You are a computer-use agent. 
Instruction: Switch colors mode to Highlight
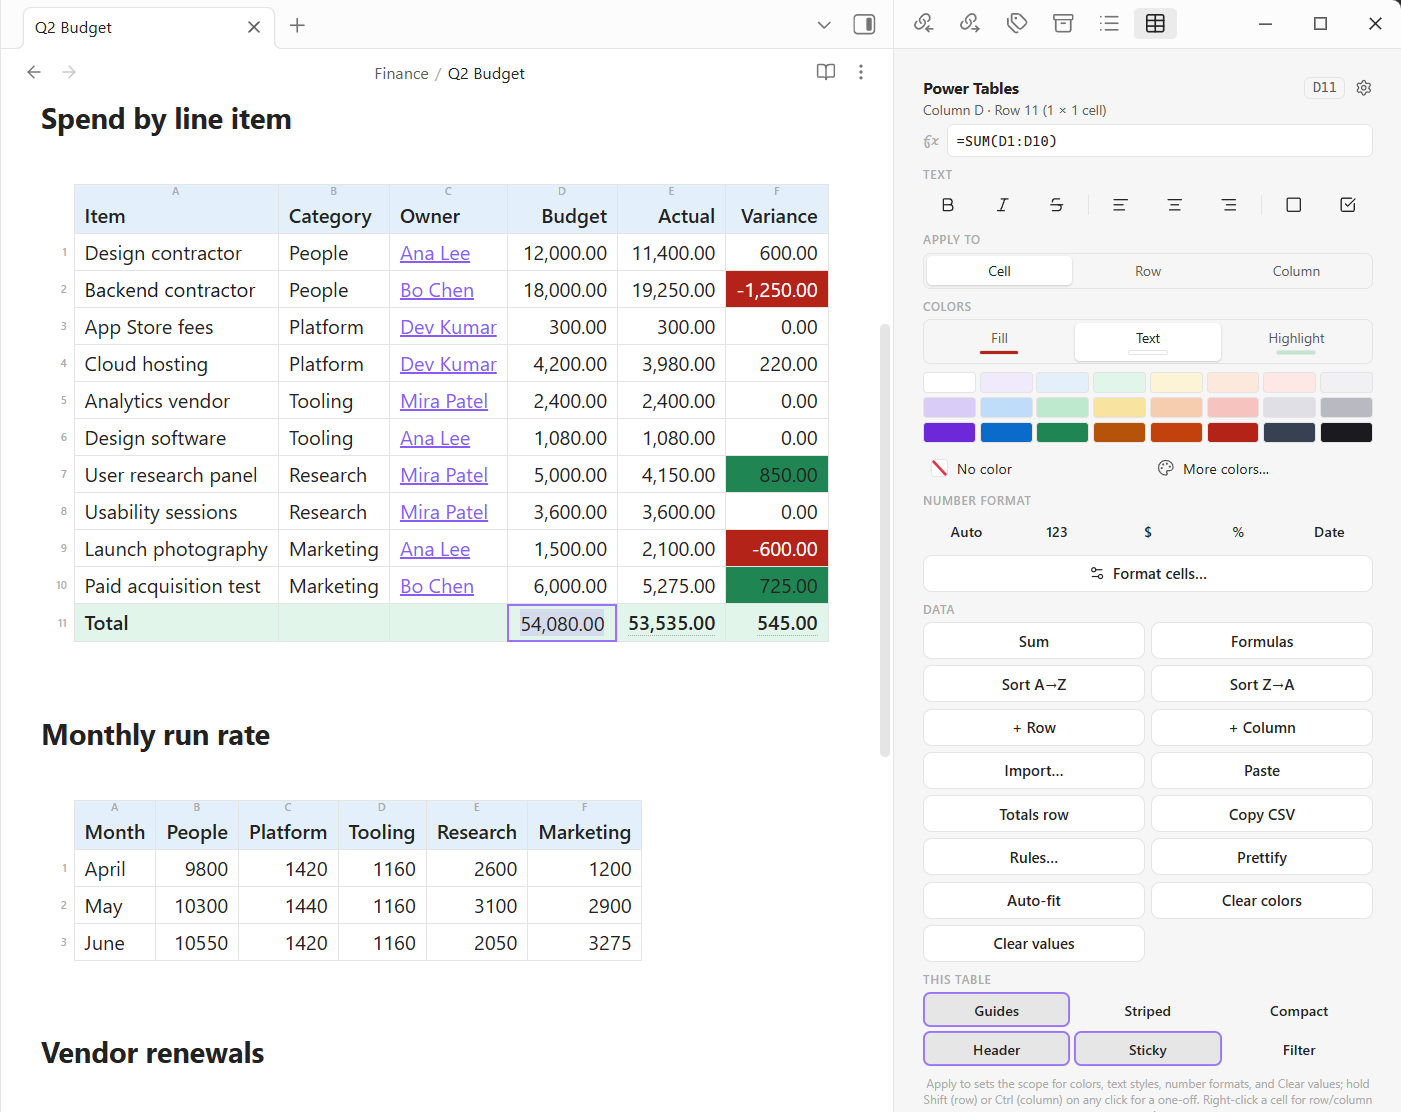[1296, 341]
